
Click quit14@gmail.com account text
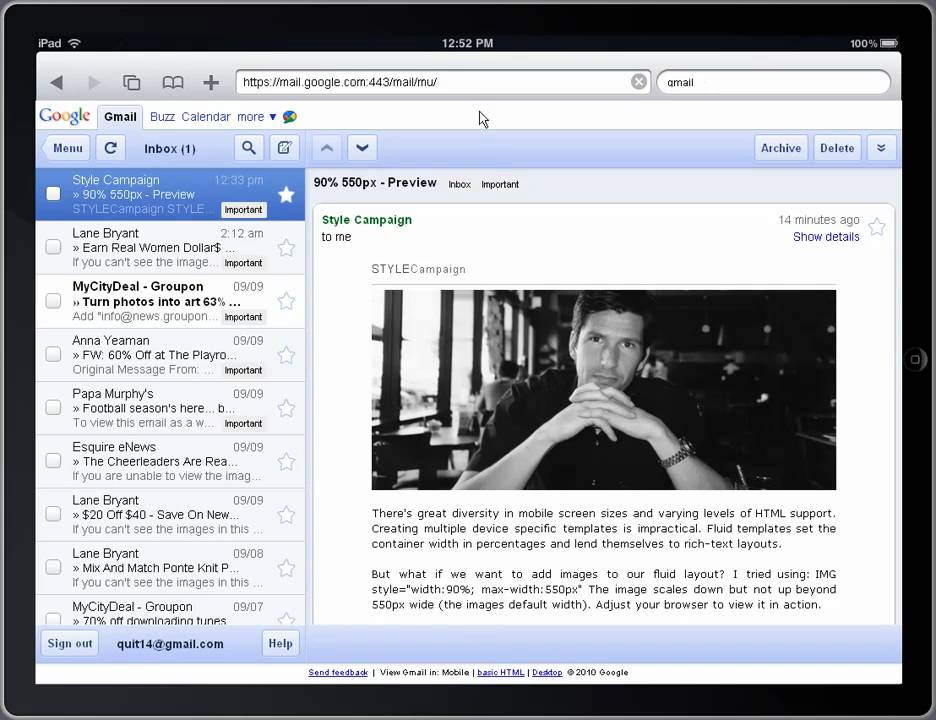tap(170, 644)
